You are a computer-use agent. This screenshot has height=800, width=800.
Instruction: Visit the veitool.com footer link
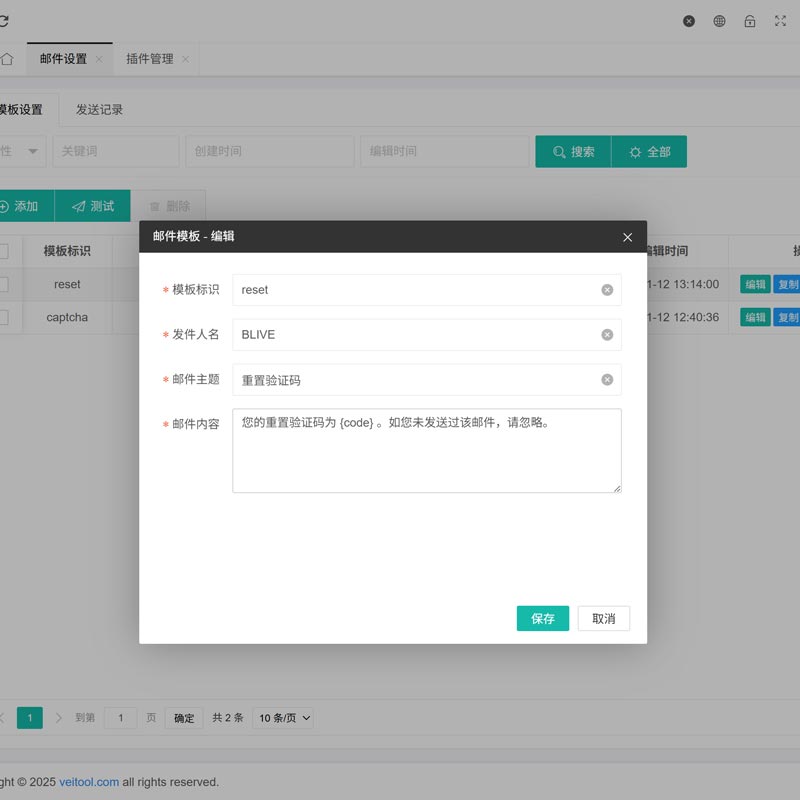click(88, 782)
